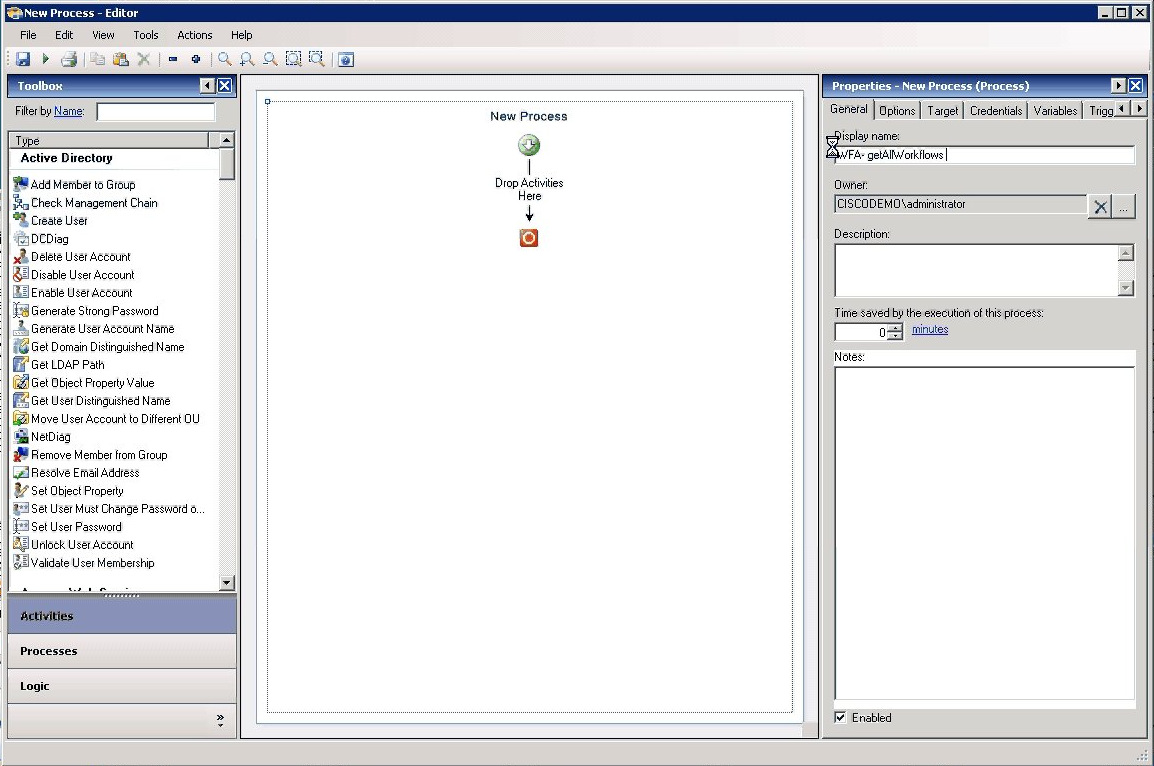The image size is (1154, 766).
Task: Open the View menu
Action: pyautogui.click(x=103, y=35)
